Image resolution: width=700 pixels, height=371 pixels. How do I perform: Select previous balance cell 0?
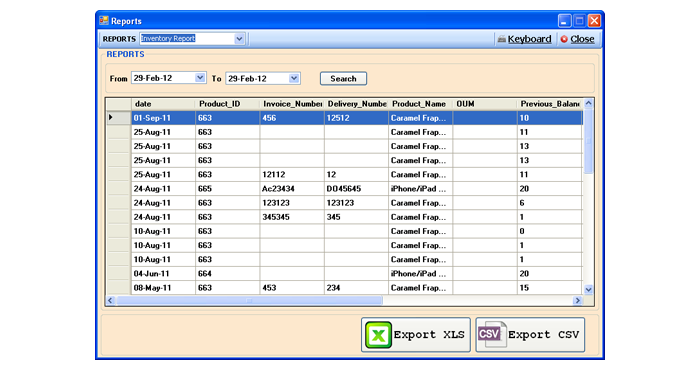point(550,231)
